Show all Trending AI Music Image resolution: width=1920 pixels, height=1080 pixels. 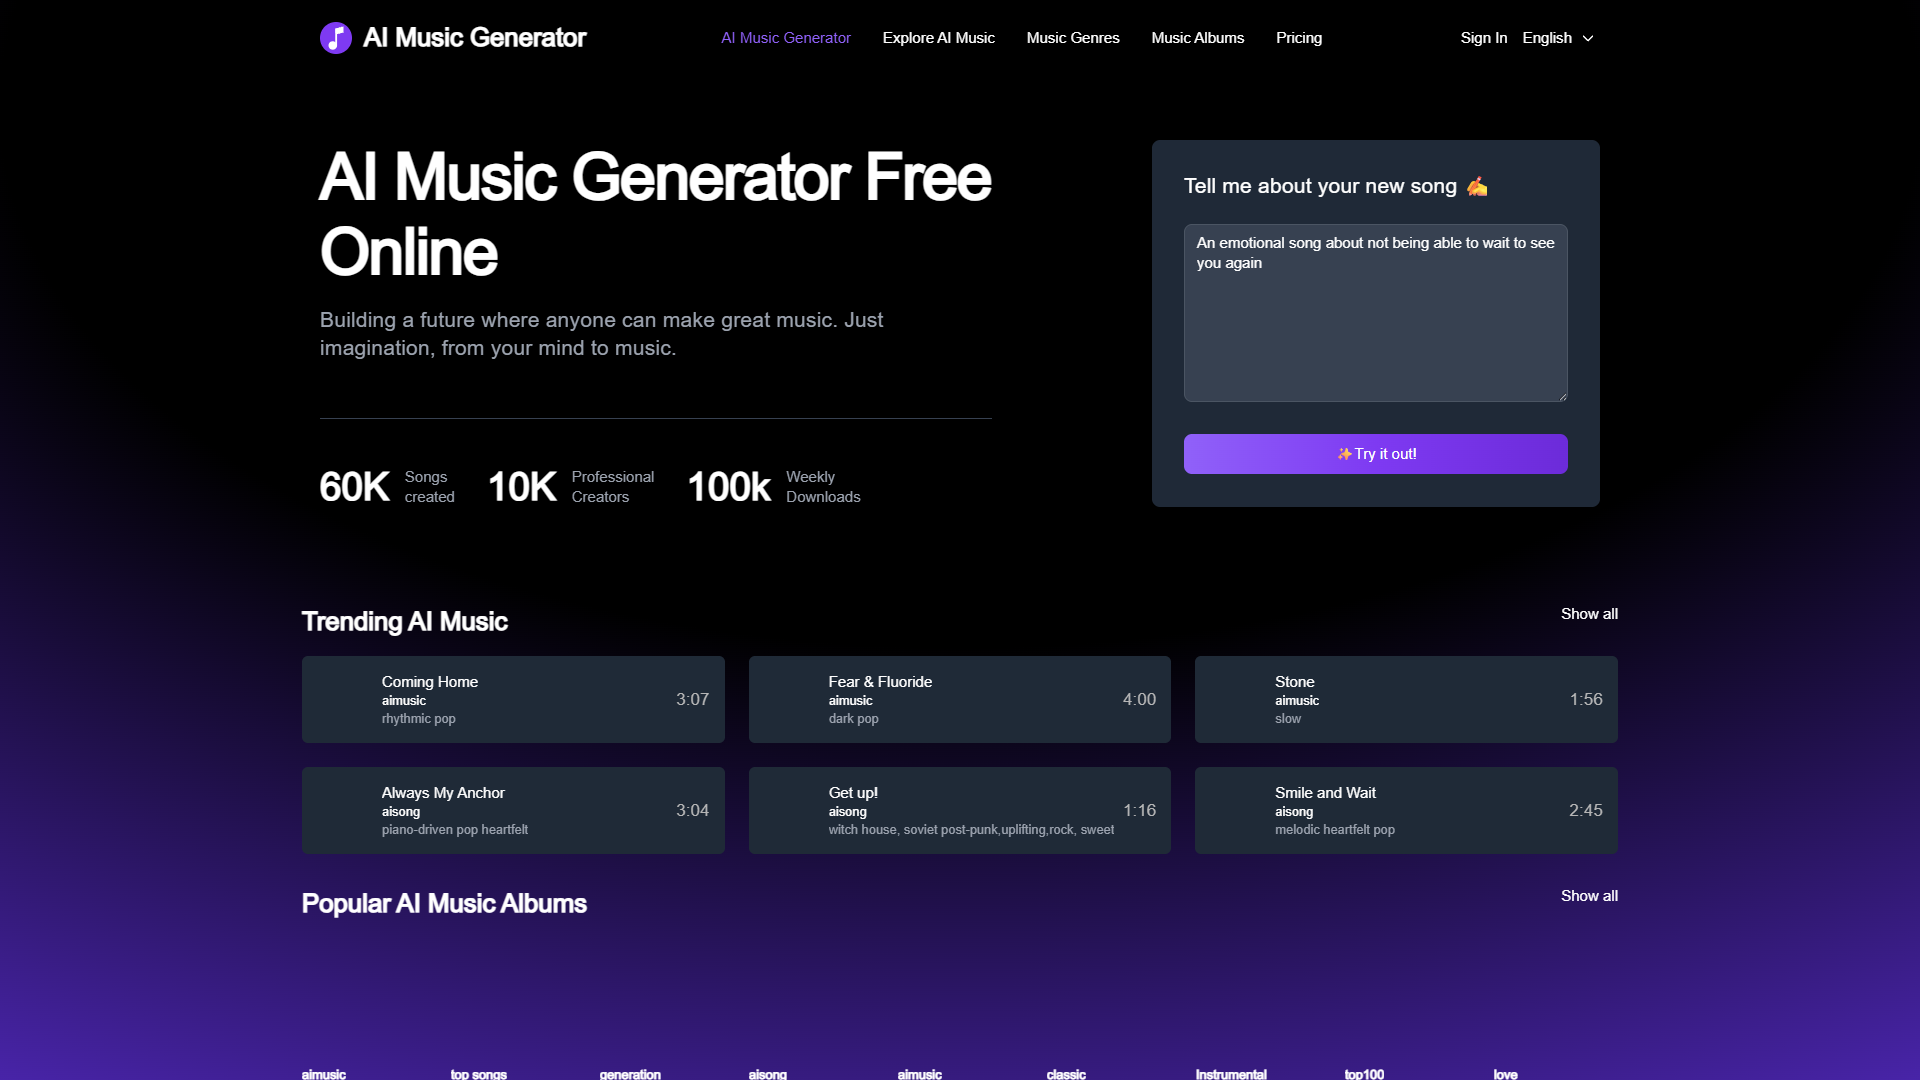[1589, 614]
